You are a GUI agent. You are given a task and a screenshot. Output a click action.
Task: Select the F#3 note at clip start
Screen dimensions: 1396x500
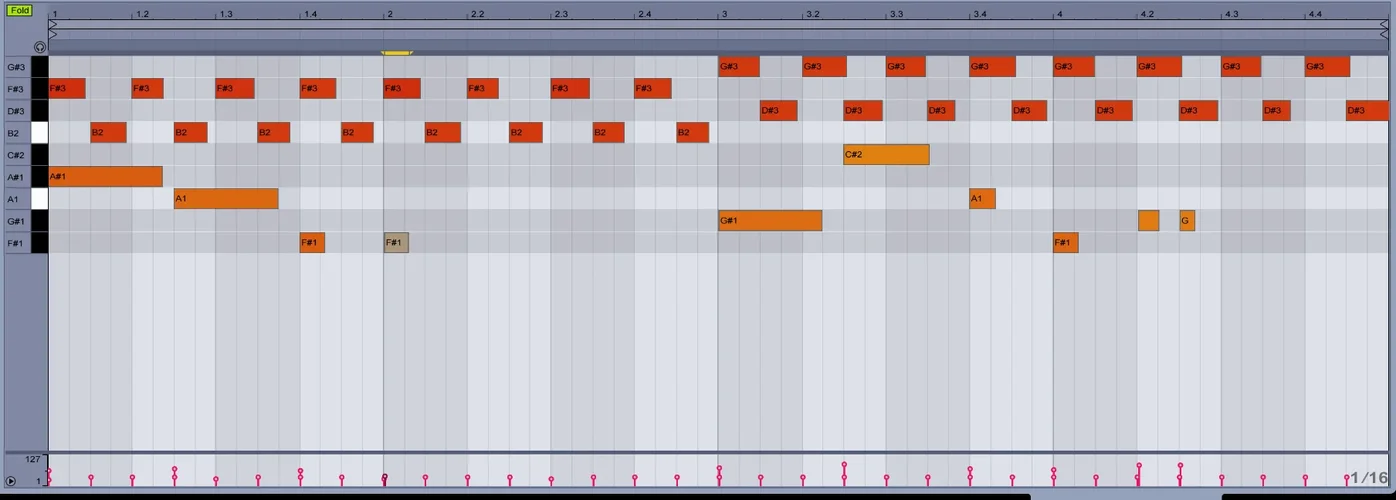coord(67,89)
